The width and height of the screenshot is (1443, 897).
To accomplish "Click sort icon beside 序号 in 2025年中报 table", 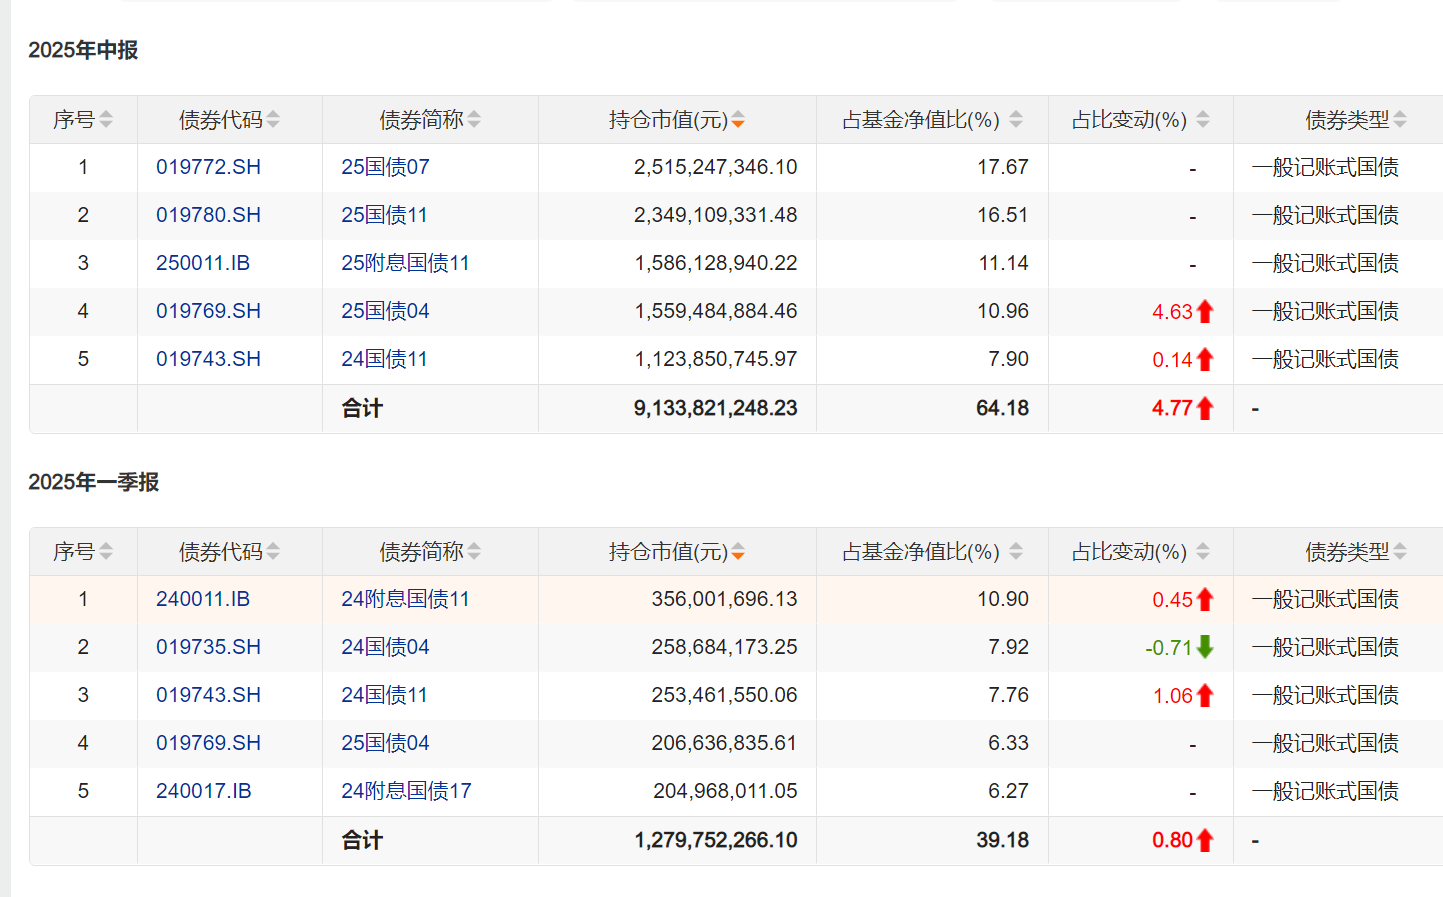I will (106, 120).
